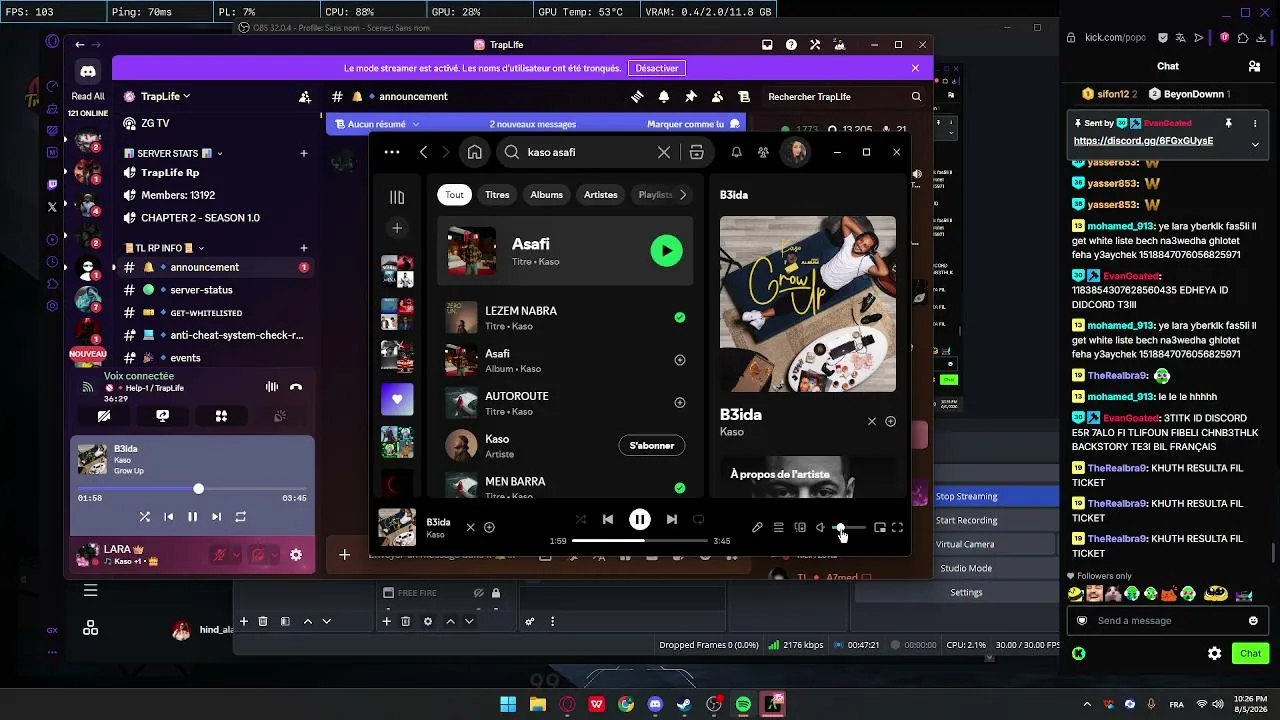This screenshot has width=1280, height=720.
Task: Show more Spotify filter chips arrow
Action: coord(683,195)
